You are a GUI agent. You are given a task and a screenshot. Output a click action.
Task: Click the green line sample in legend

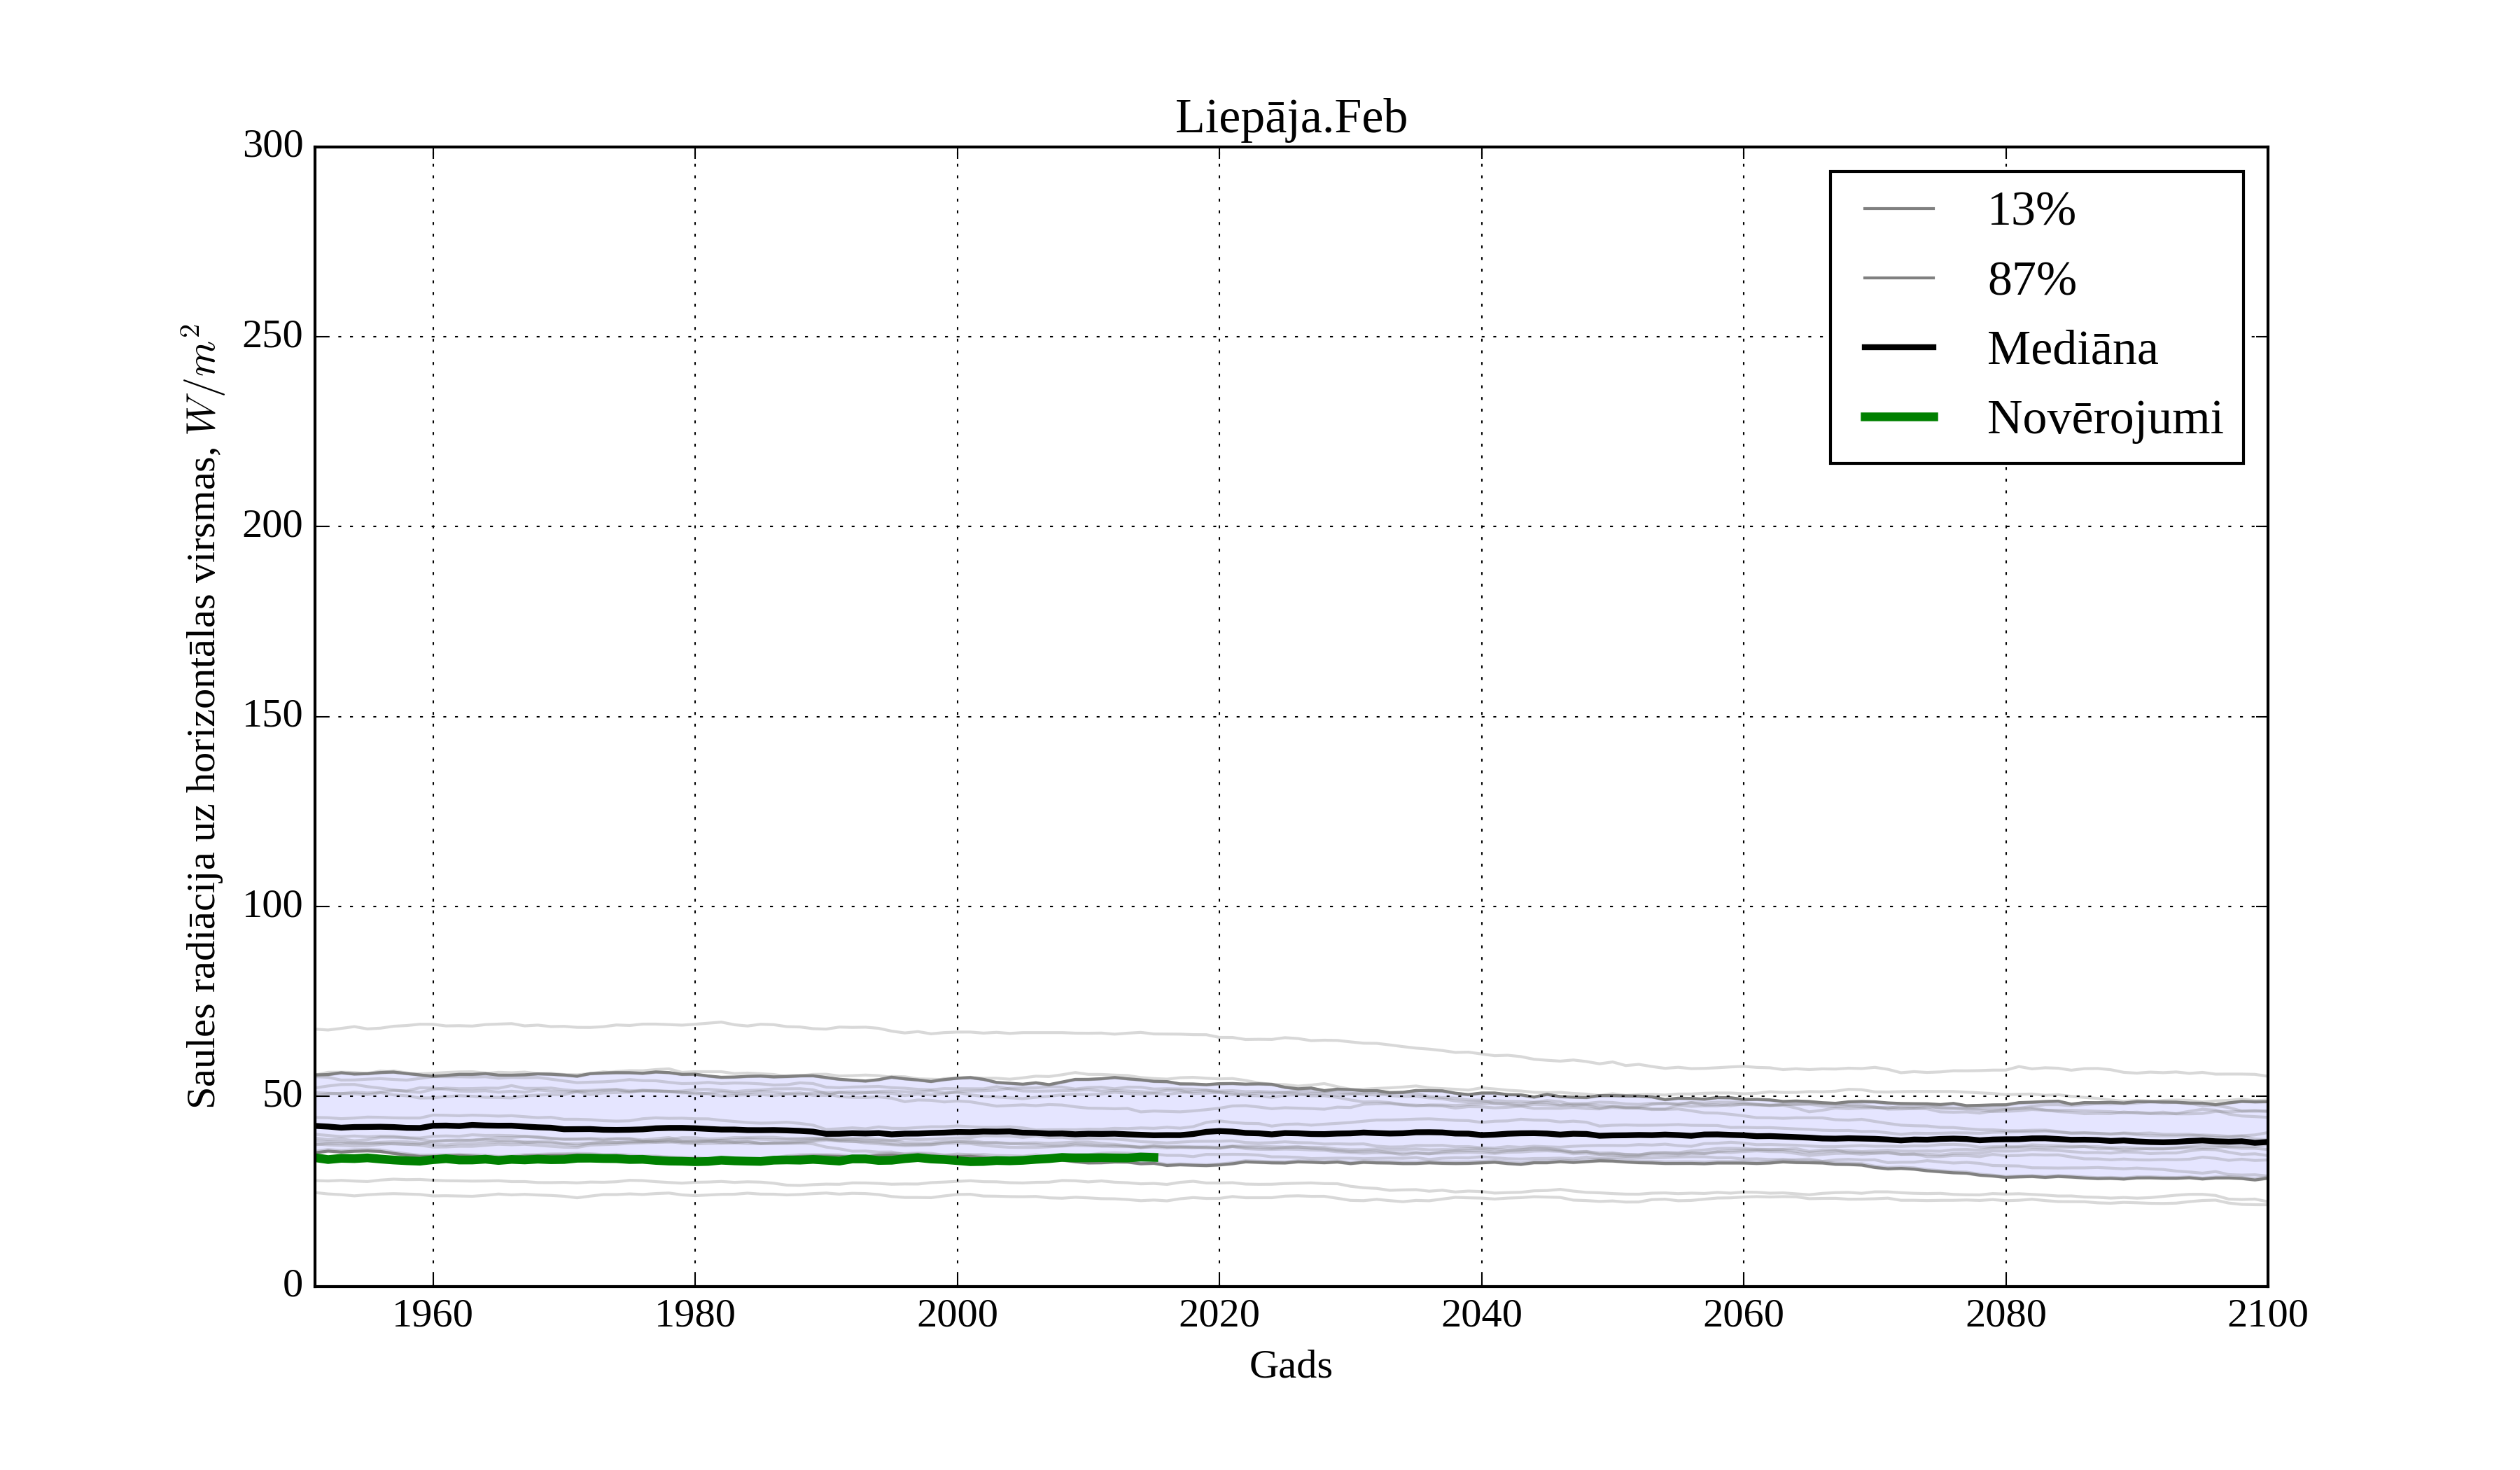point(1898,417)
